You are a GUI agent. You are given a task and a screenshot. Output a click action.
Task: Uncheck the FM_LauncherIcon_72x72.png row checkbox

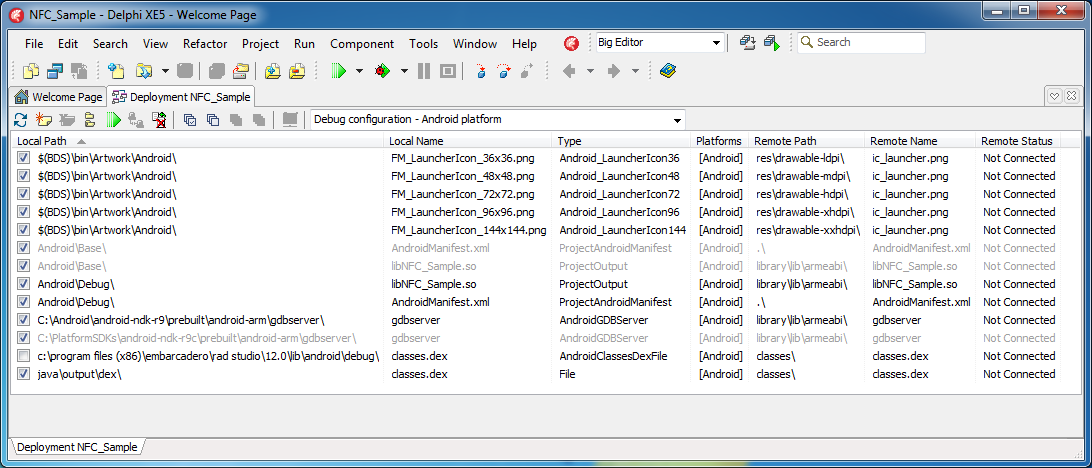coord(24,194)
